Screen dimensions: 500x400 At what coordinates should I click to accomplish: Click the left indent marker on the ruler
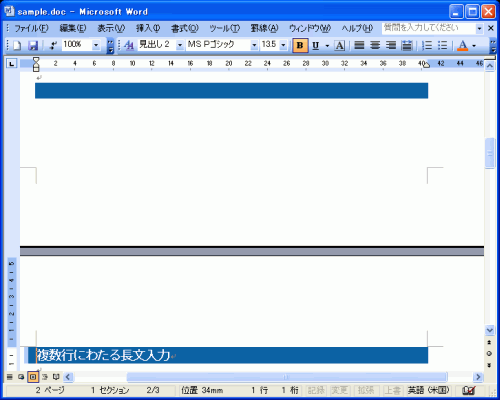(36, 68)
